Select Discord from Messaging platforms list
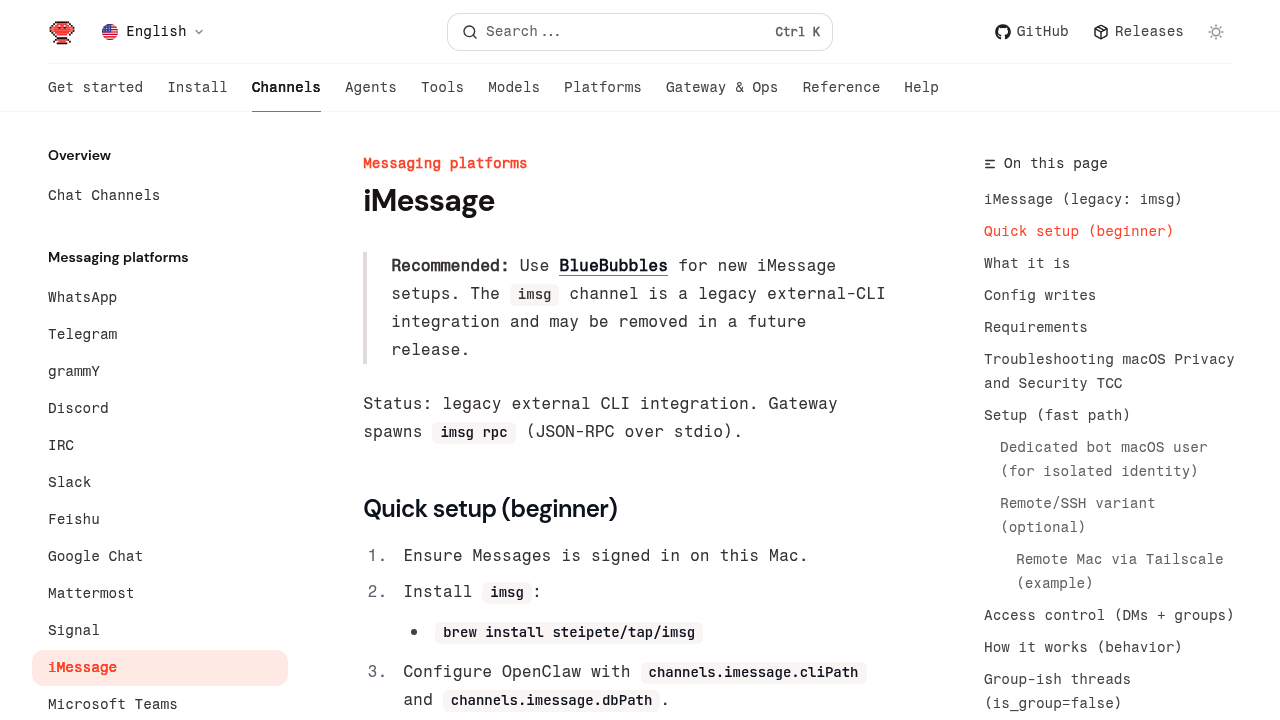Viewport: 1280px width, 720px height. 78,408
